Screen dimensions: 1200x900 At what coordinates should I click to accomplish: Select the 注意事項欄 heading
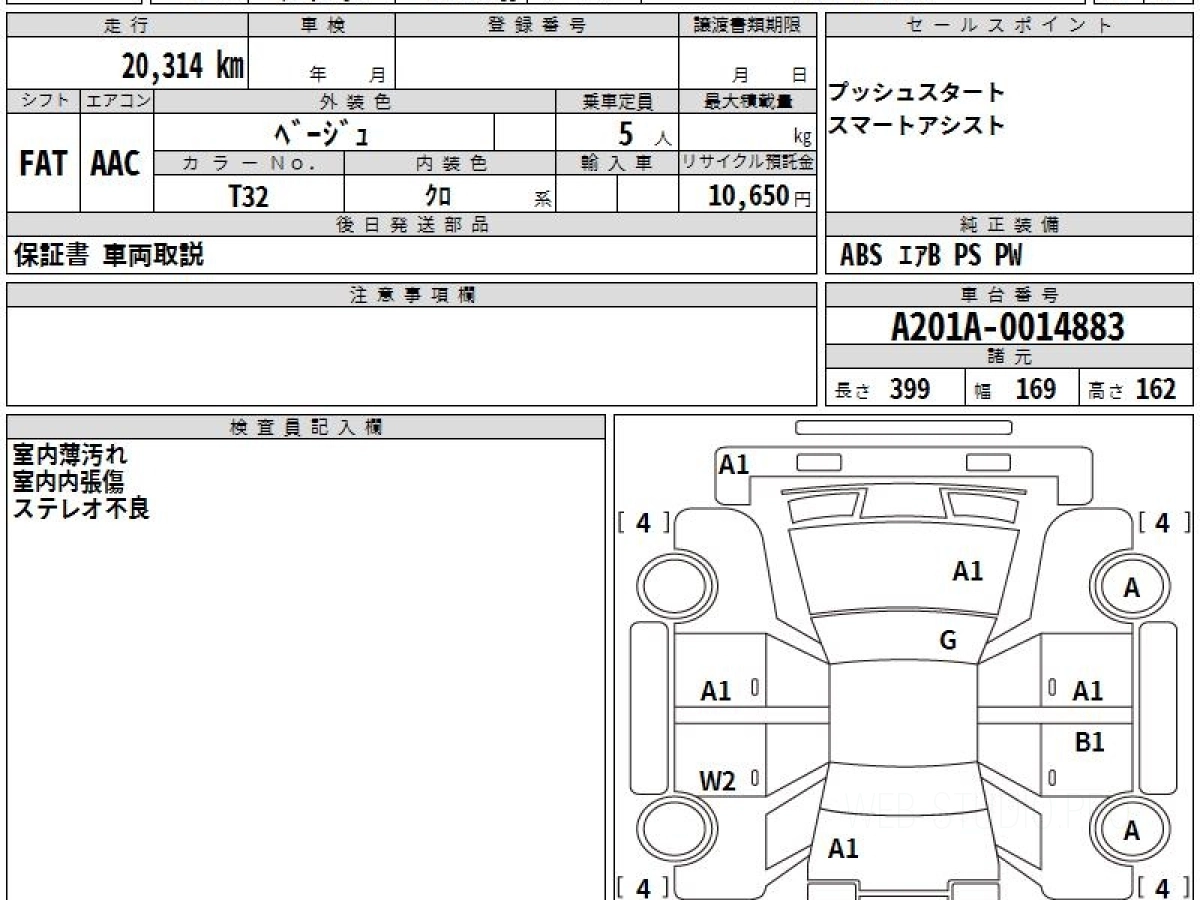point(412,295)
